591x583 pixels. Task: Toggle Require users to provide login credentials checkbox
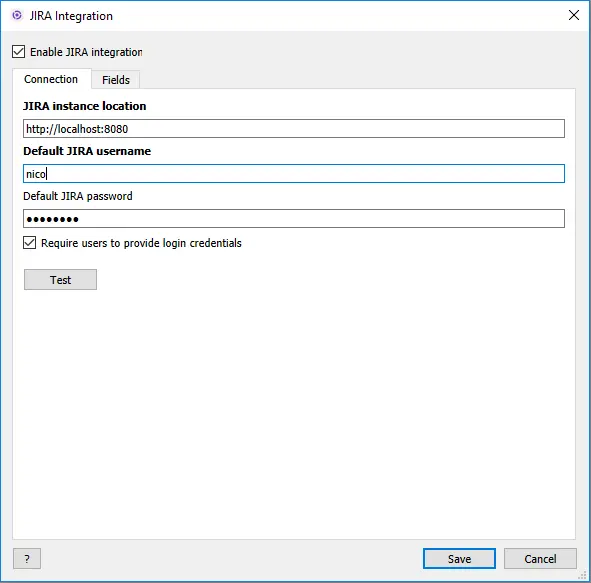[29, 243]
